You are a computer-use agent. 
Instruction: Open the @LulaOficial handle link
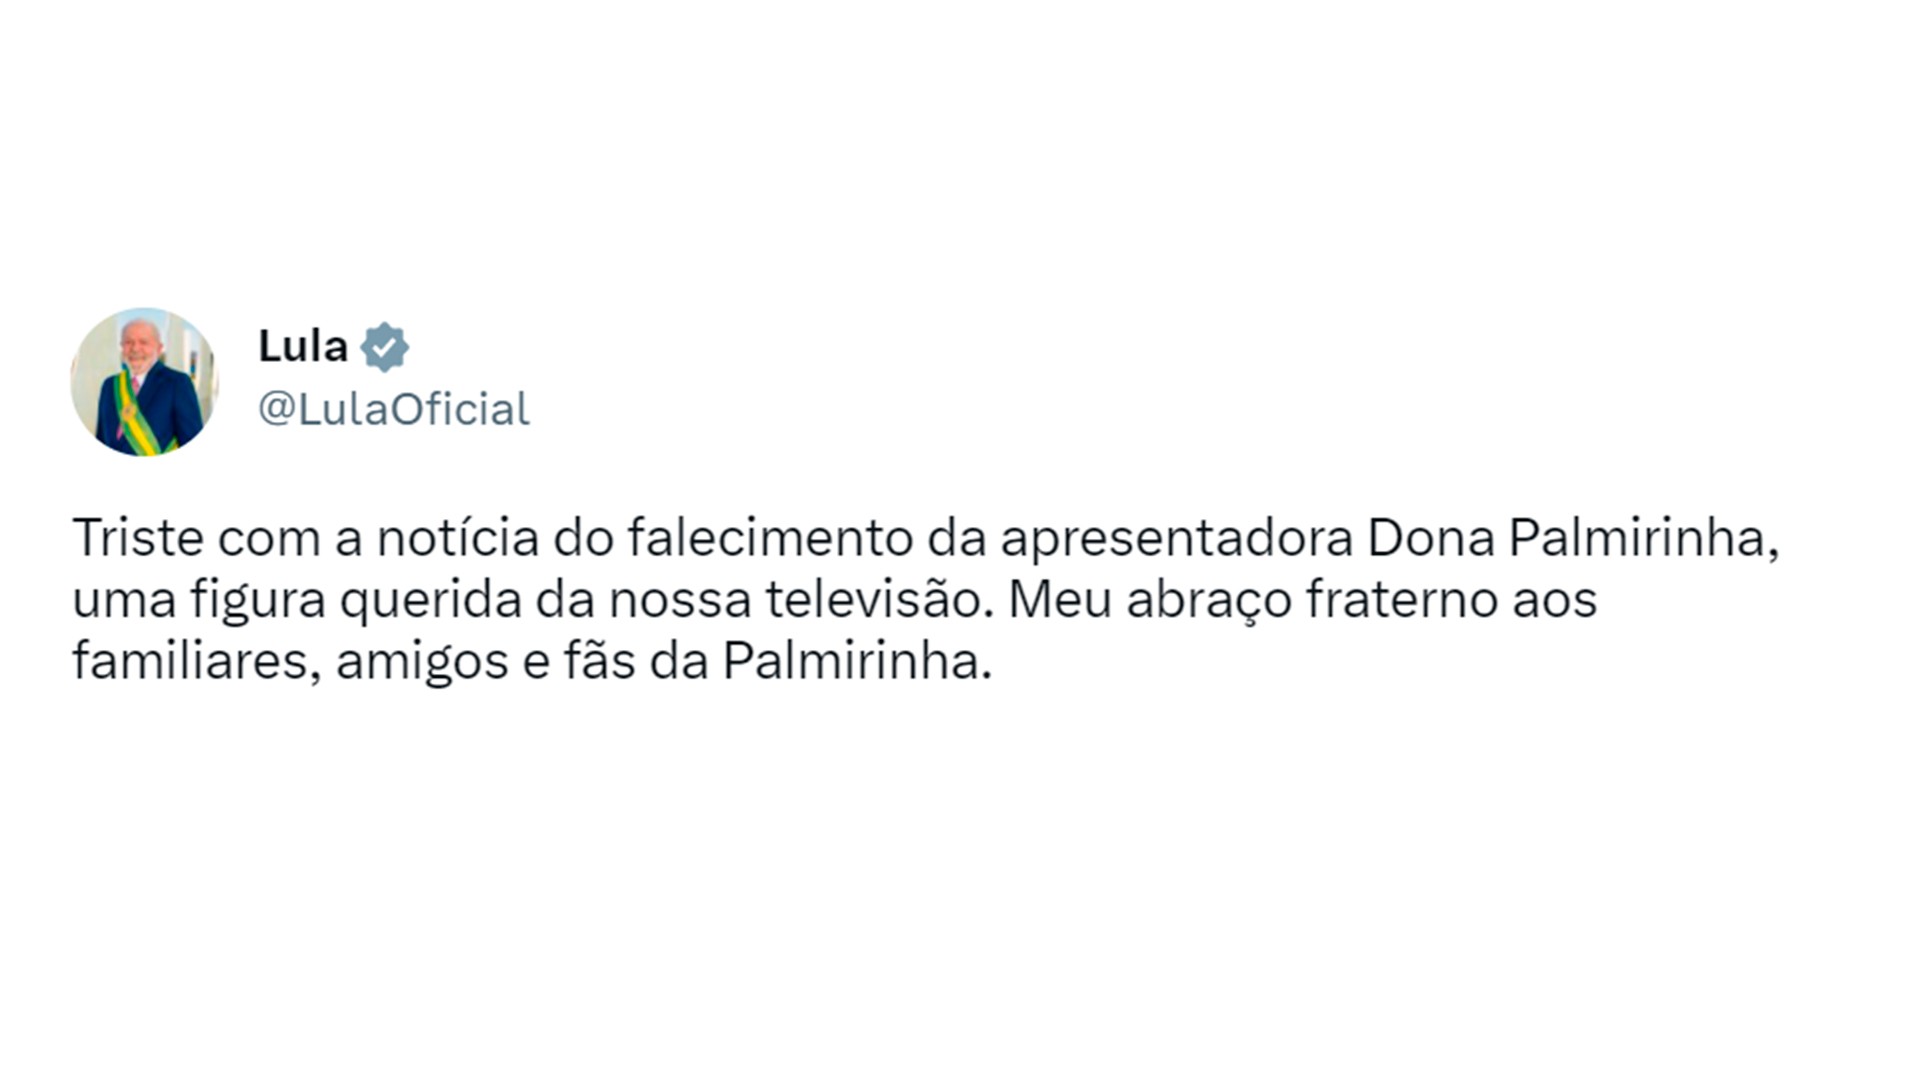point(393,409)
